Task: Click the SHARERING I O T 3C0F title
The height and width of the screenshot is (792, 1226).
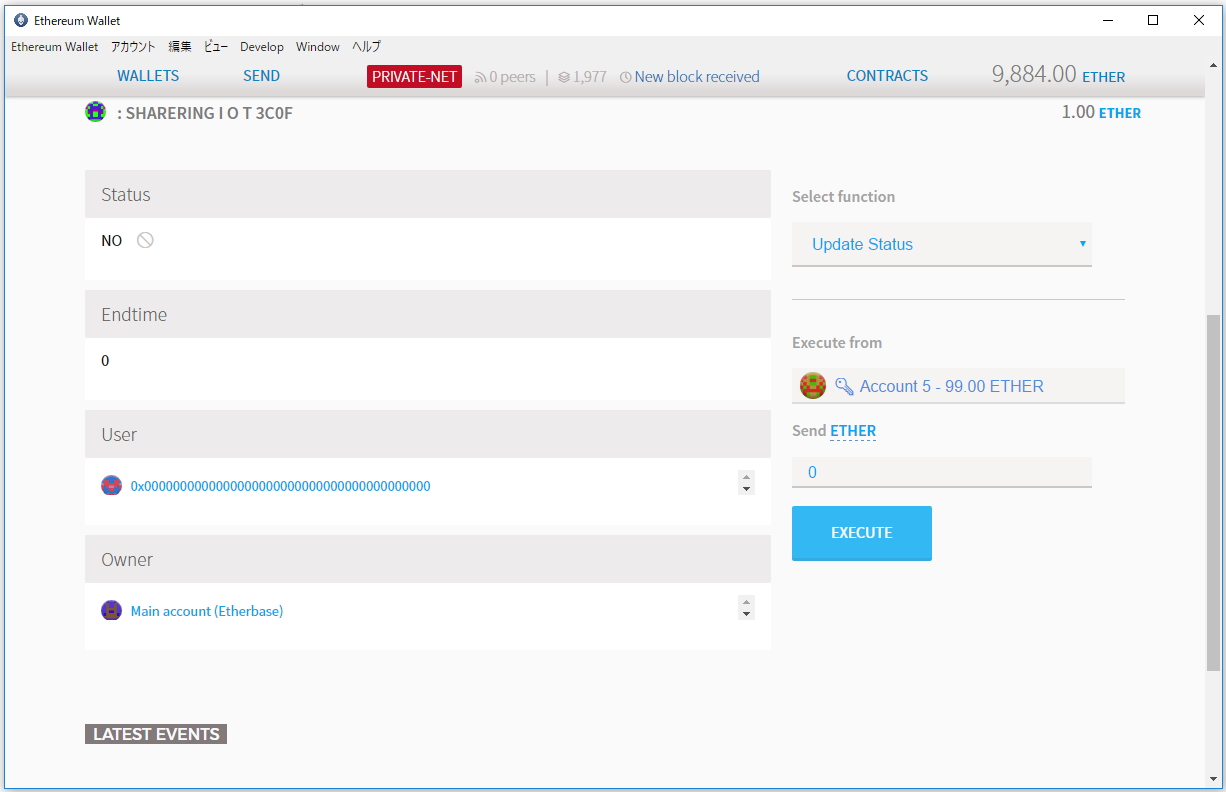Action: tap(205, 113)
